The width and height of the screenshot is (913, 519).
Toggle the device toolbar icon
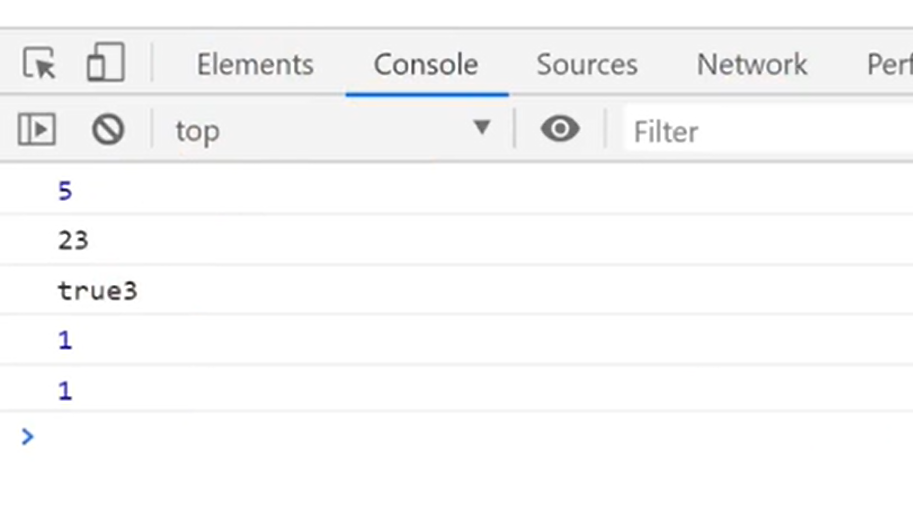point(105,63)
